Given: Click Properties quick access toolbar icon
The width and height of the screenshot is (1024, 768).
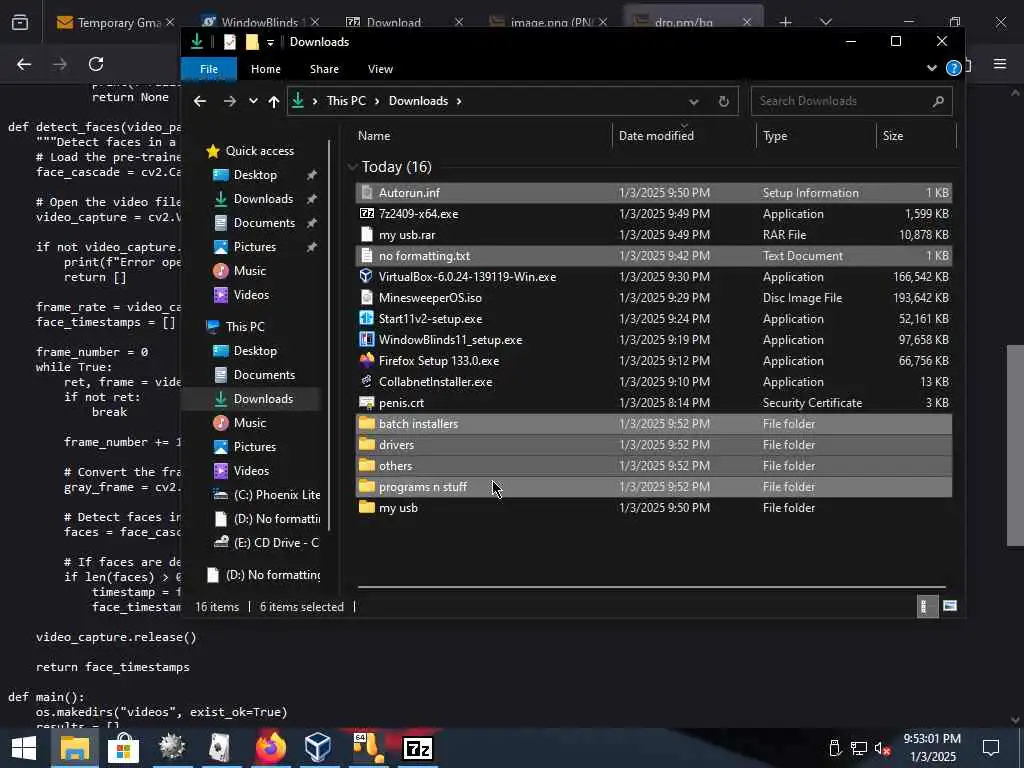Looking at the screenshot, I should 230,42.
